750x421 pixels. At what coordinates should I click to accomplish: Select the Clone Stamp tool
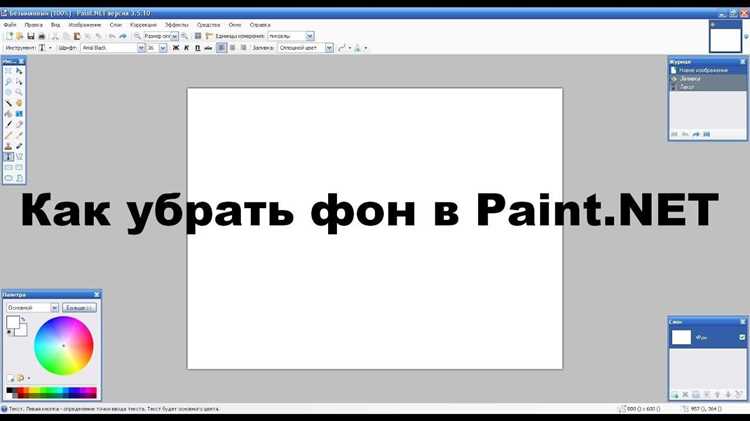coord(9,146)
